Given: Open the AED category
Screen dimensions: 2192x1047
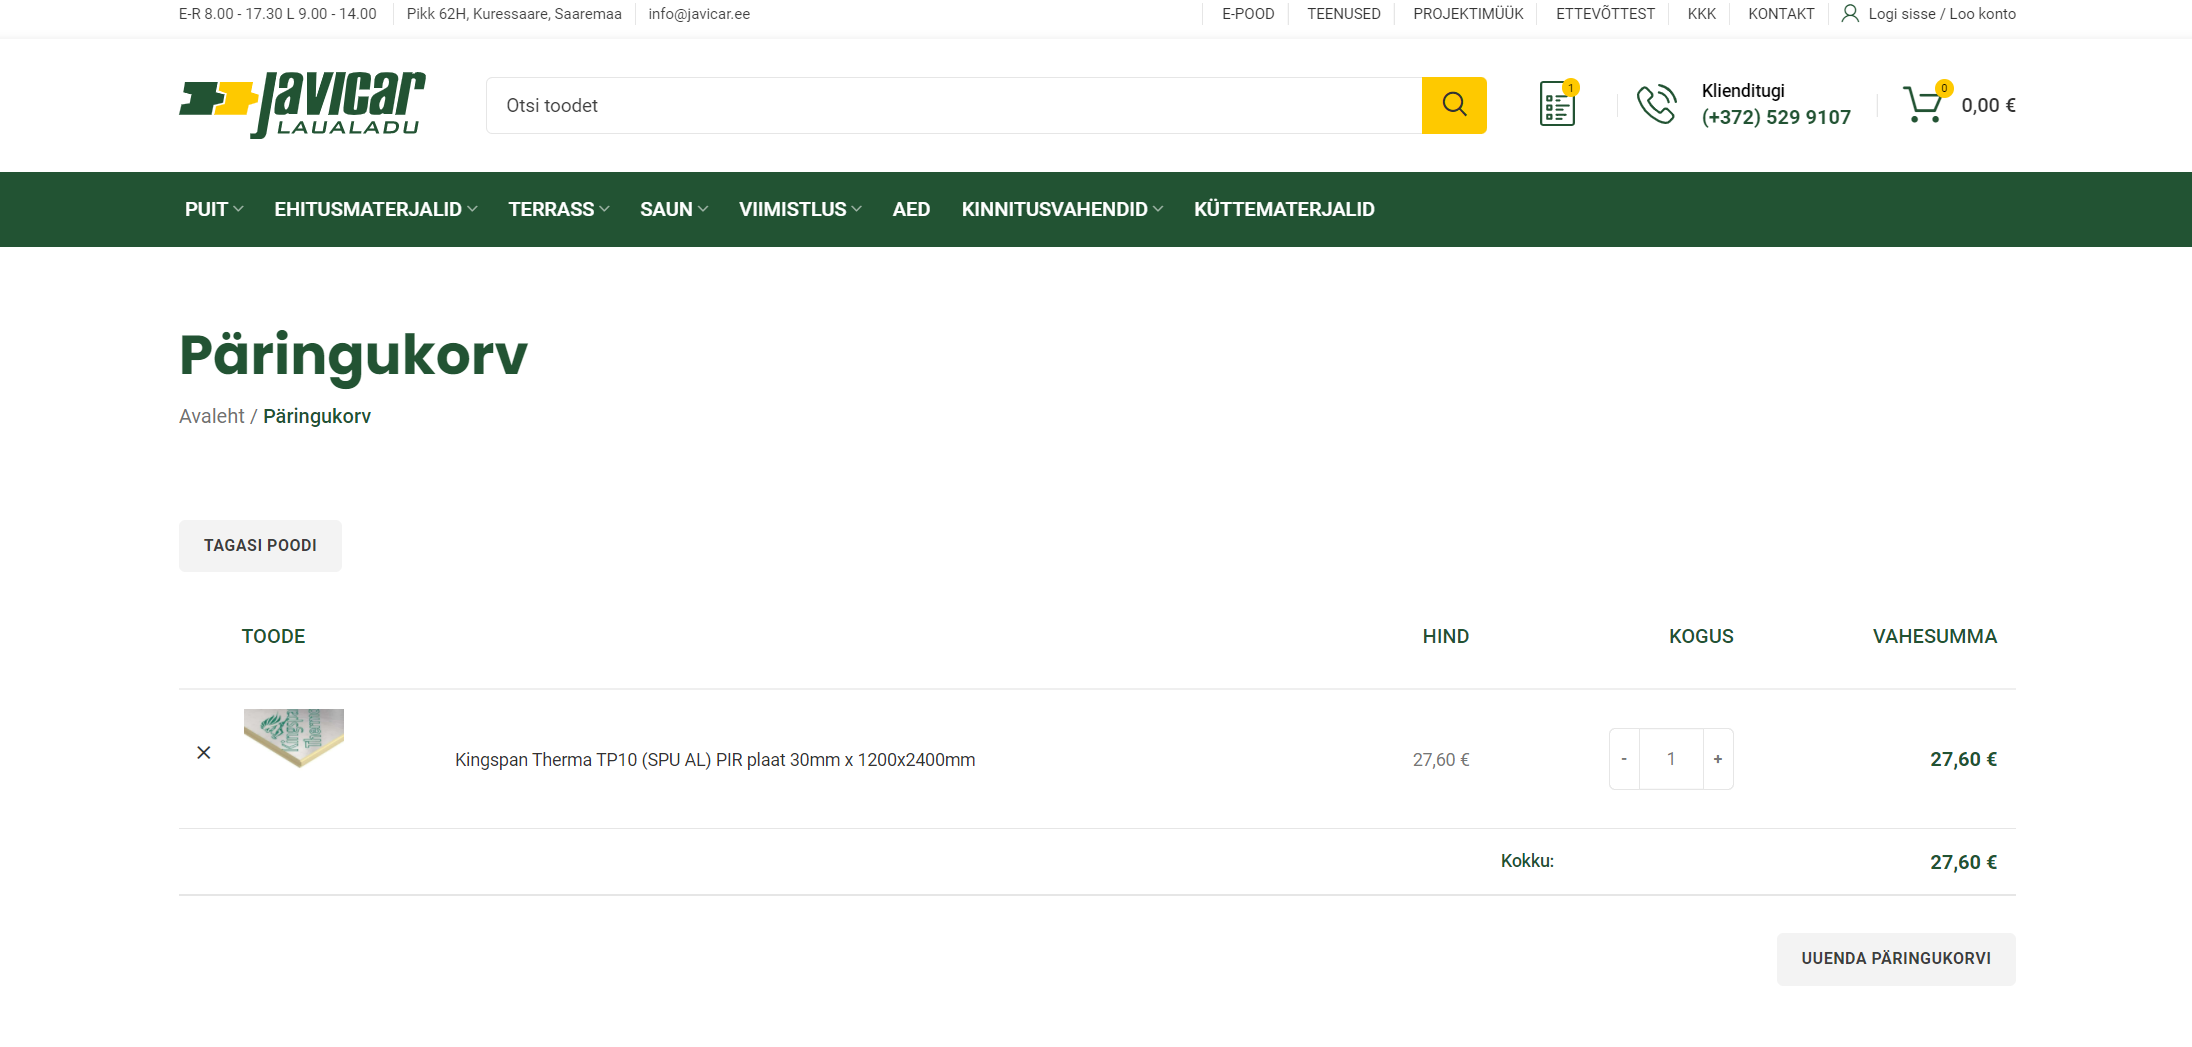Looking at the screenshot, I should [x=911, y=209].
